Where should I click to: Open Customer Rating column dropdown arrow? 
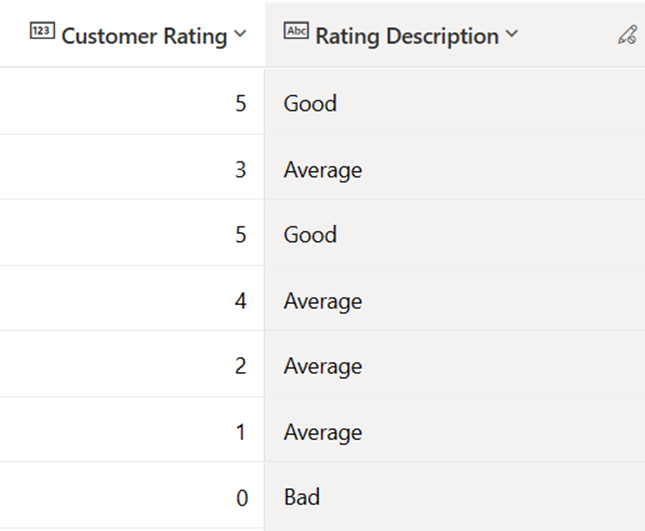240,33
